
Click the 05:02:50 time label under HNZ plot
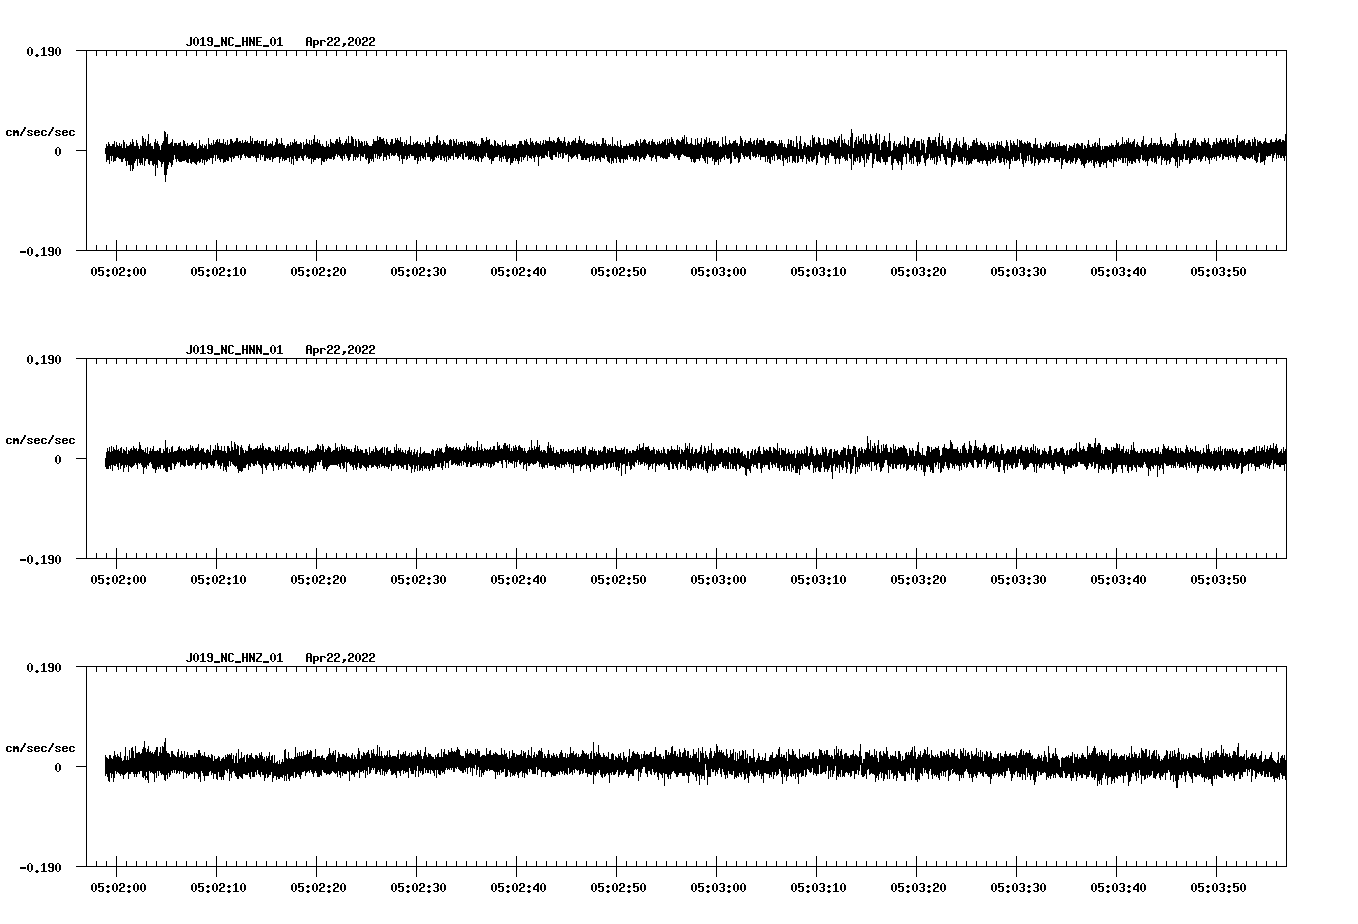[618, 888]
